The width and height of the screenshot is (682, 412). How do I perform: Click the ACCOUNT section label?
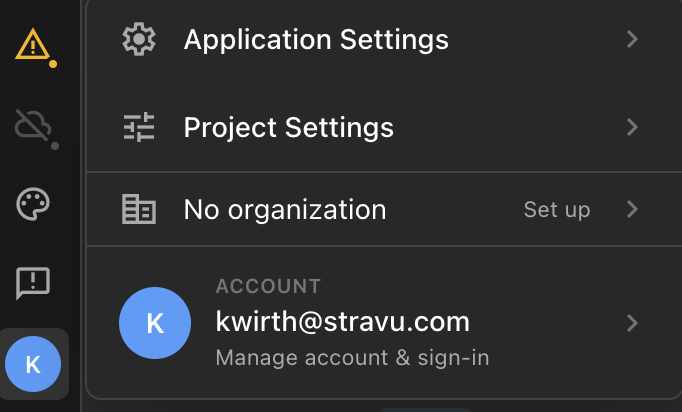tap(268, 286)
